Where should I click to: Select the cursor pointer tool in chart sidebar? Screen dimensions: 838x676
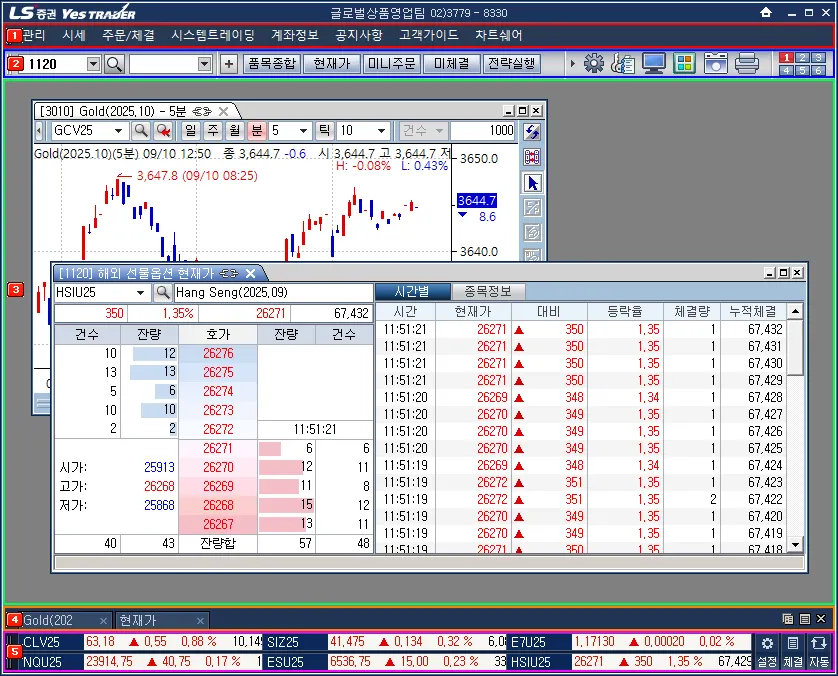click(x=532, y=183)
